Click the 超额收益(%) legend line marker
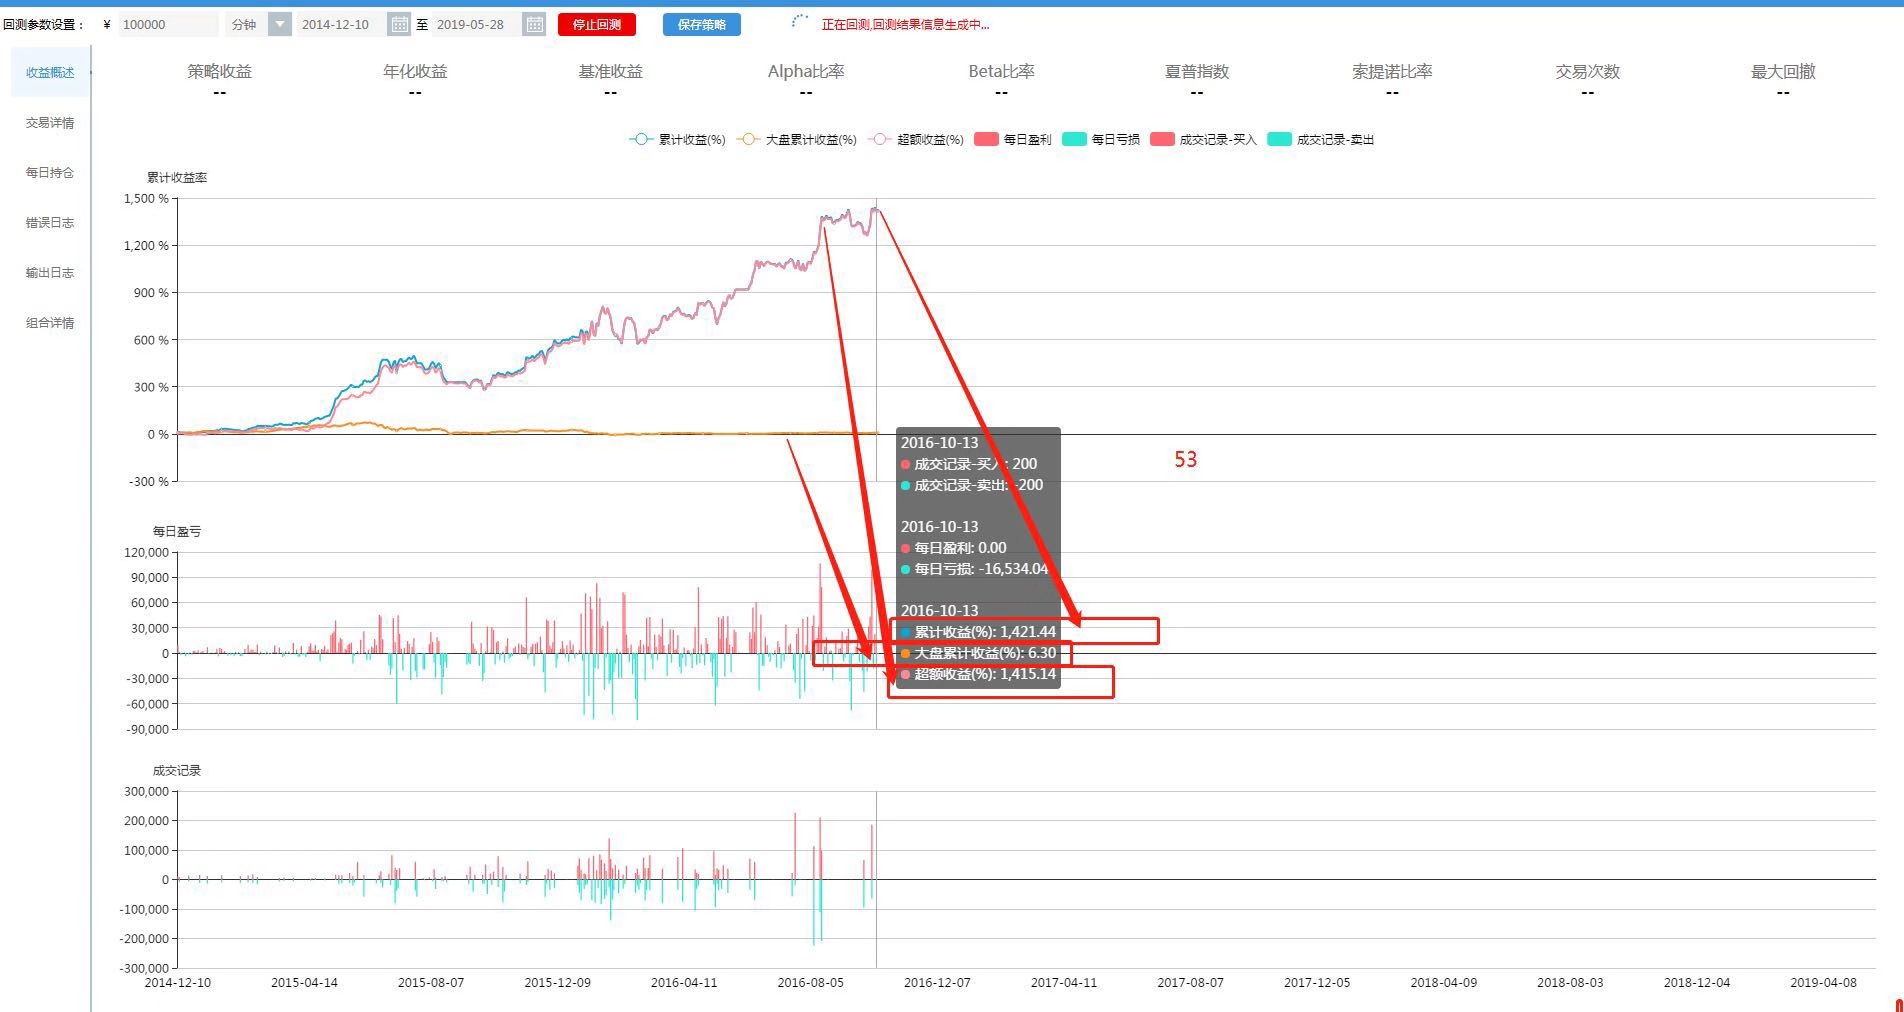This screenshot has width=1904, height=1012. (x=879, y=140)
